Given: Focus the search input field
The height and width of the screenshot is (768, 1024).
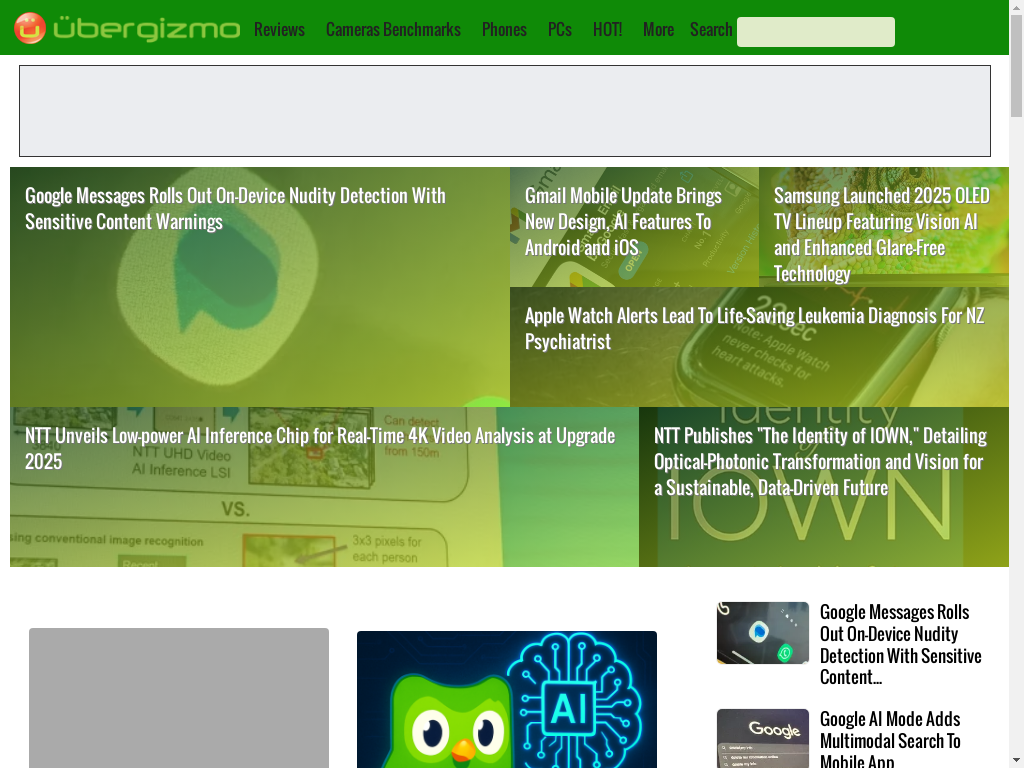Looking at the screenshot, I should pos(816,32).
